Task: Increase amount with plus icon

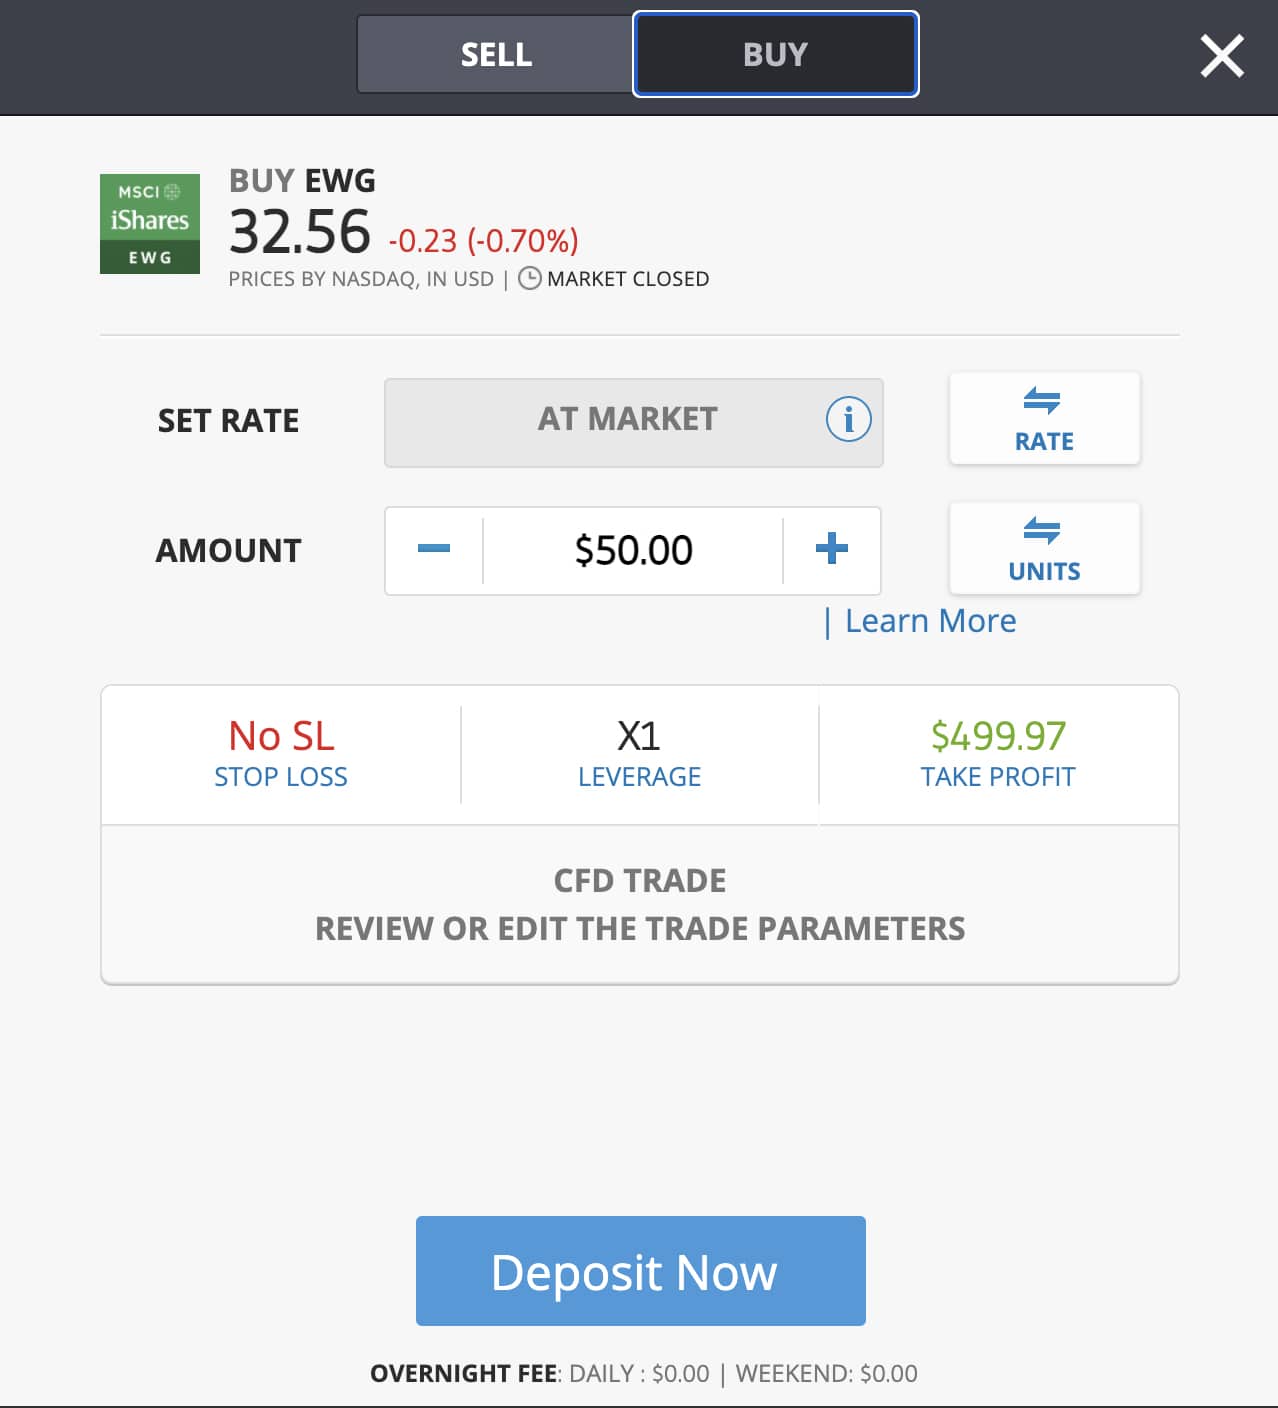Action: [831, 549]
